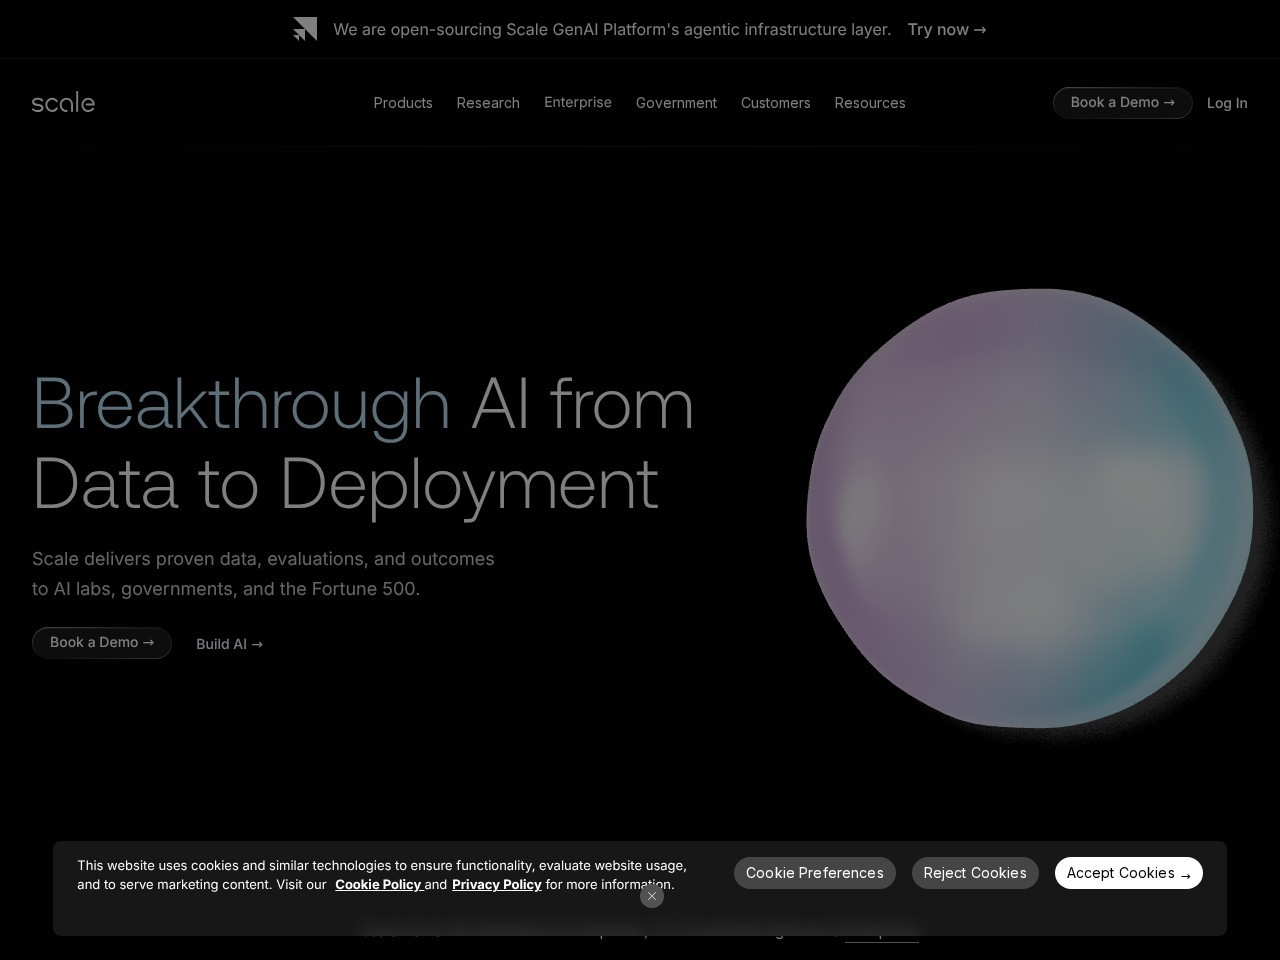The height and width of the screenshot is (960, 1280).
Task: Open the Customers nav link
Action: pyautogui.click(x=775, y=103)
